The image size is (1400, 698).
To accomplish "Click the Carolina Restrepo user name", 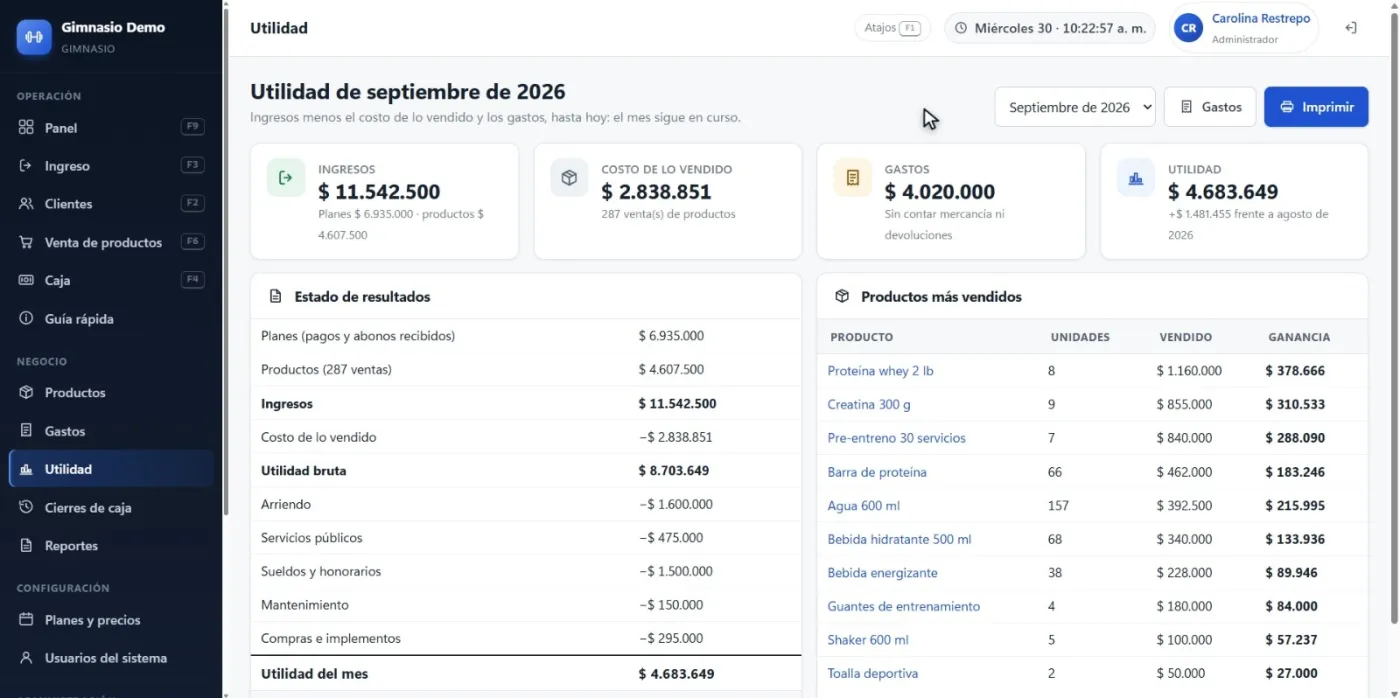I will coord(1260,19).
